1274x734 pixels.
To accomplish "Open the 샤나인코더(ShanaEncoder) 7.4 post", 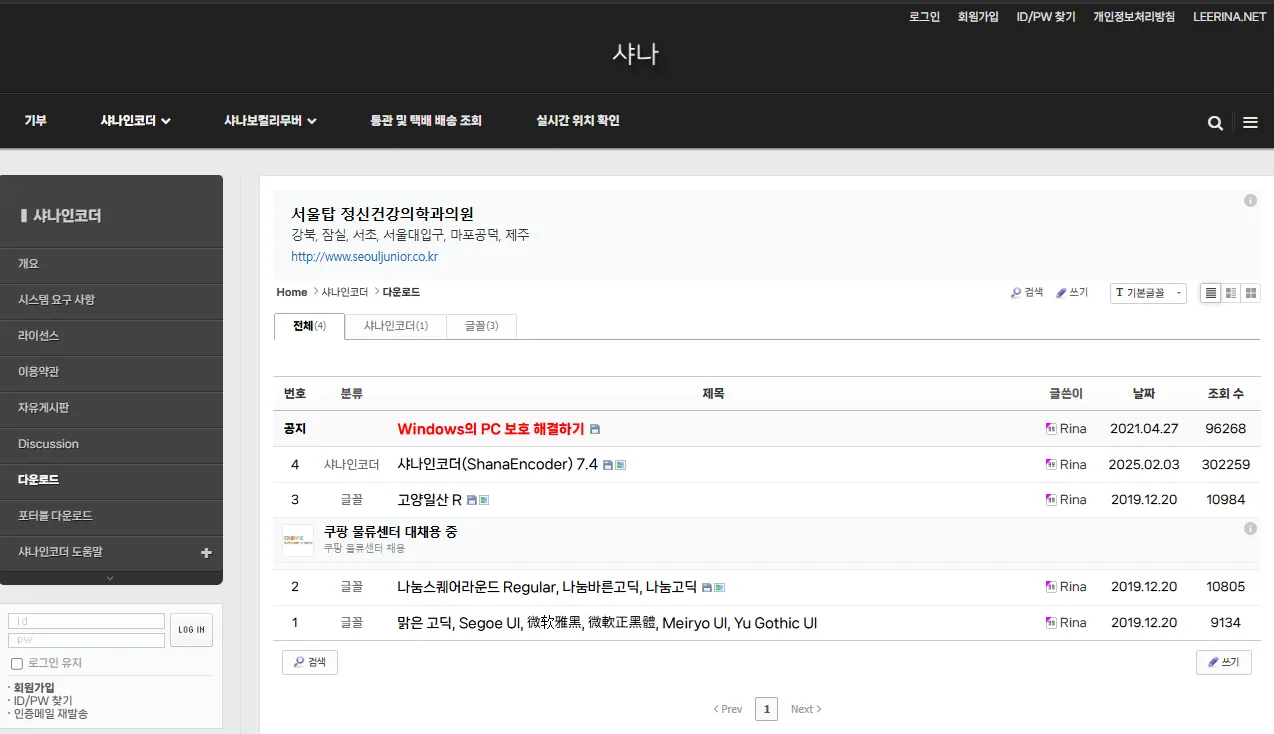I will (497, 465).
